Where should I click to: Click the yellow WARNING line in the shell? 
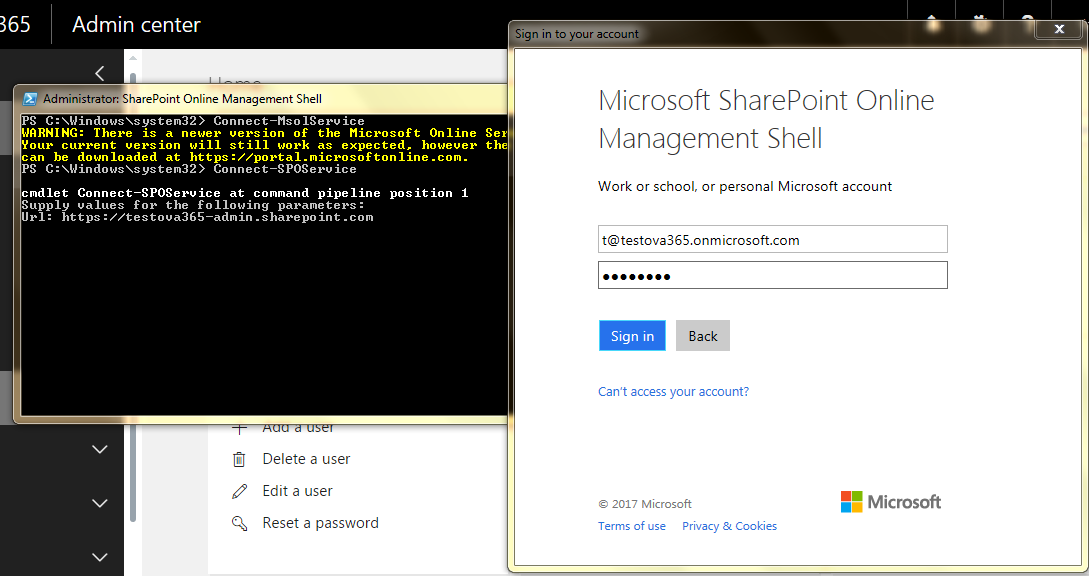[265, 133]
